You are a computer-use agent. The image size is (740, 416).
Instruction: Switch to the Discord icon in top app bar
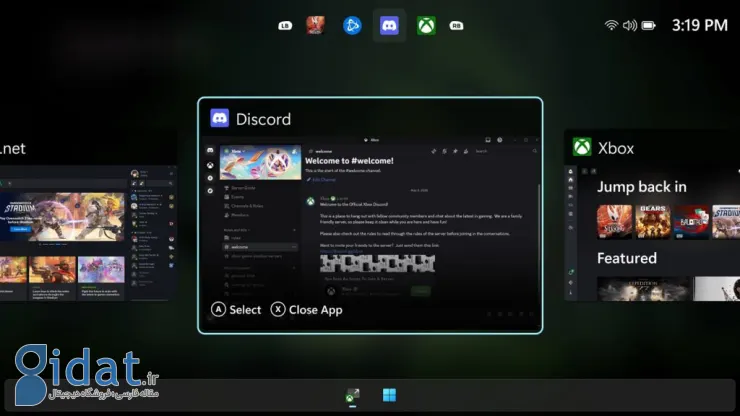coord(389,25)
